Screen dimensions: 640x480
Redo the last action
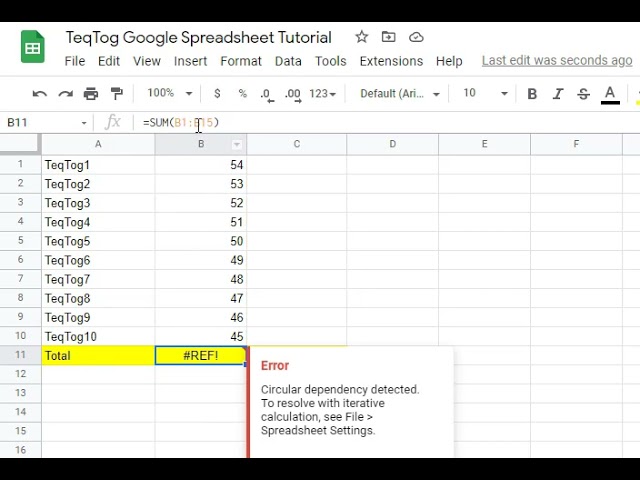(65, 94)
